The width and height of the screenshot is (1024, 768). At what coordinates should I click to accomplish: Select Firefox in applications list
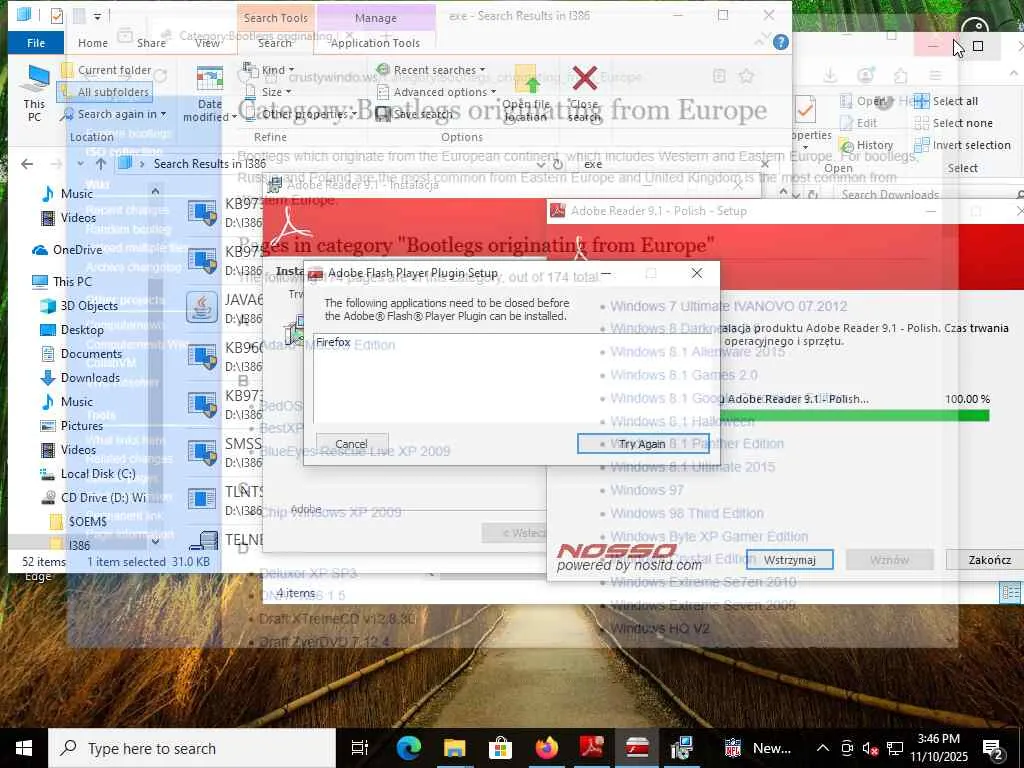333,342
